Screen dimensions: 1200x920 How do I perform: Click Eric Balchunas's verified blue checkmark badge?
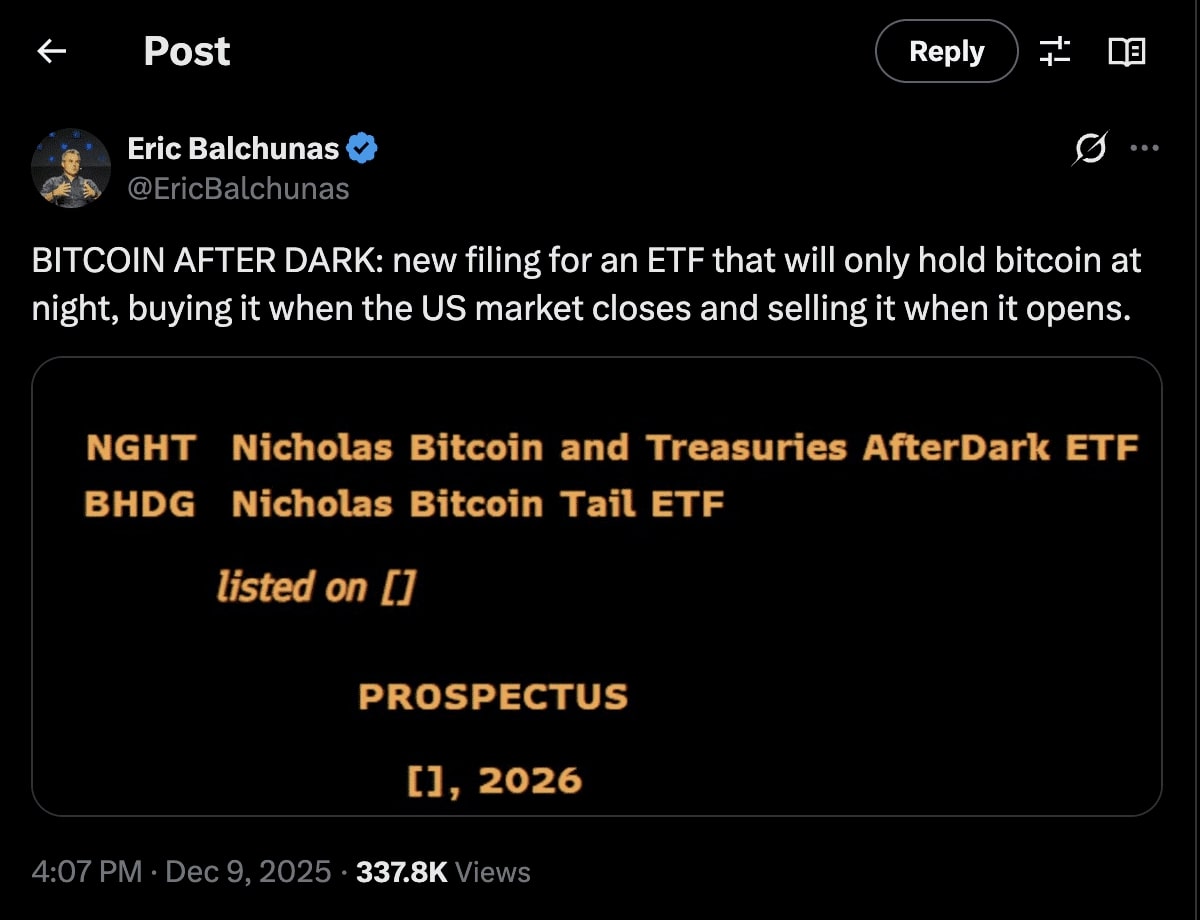[361, 147]
